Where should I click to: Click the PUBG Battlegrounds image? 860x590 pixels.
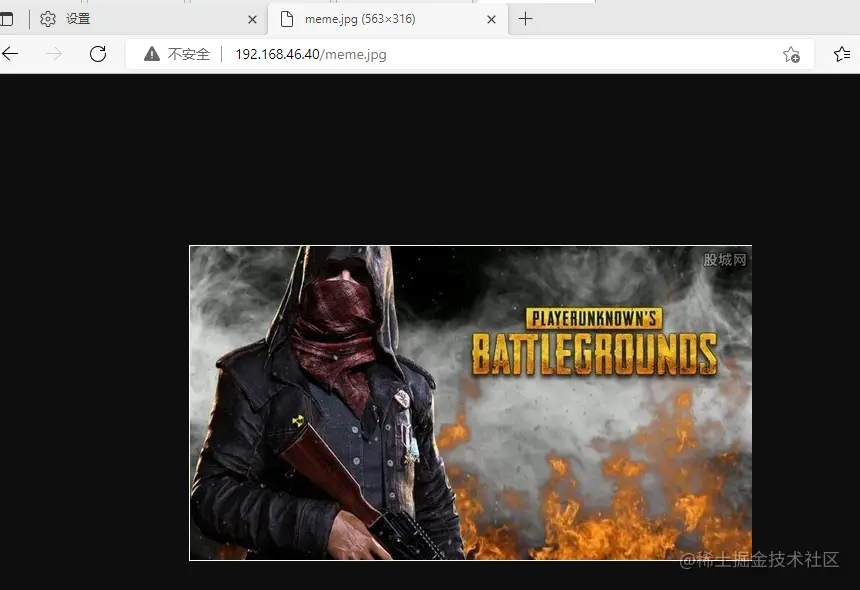(x=471, y=403)
